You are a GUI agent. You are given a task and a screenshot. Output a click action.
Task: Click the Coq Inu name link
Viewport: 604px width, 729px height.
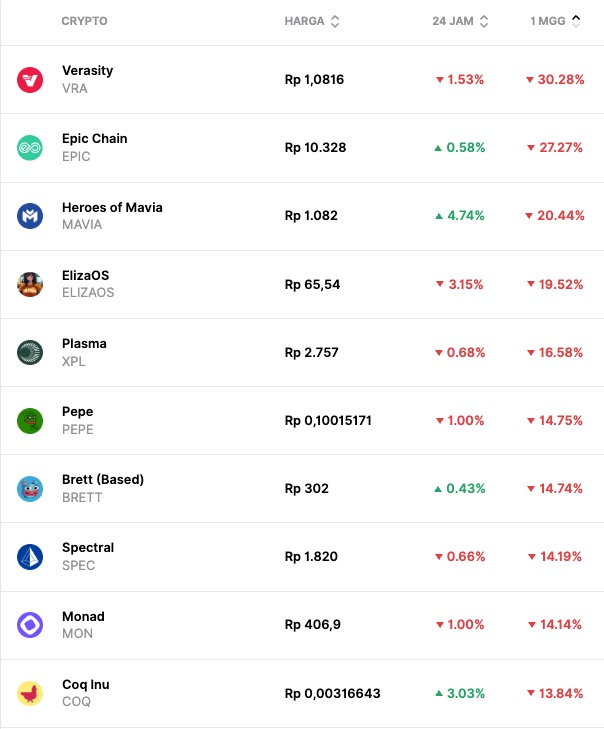(86, 685)
